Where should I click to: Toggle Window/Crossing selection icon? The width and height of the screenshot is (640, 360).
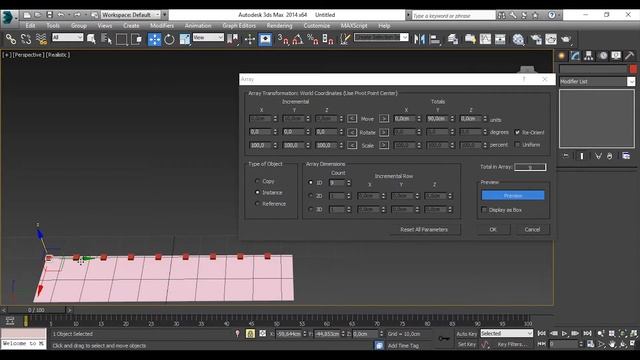click(x=137, y=39)
